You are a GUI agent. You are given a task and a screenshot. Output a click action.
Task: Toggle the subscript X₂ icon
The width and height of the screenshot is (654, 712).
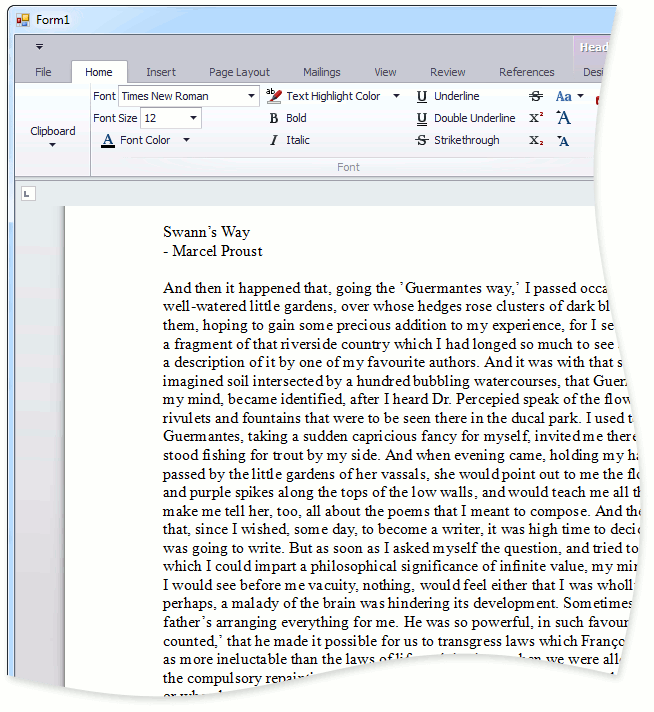click(x=536, y=141)
